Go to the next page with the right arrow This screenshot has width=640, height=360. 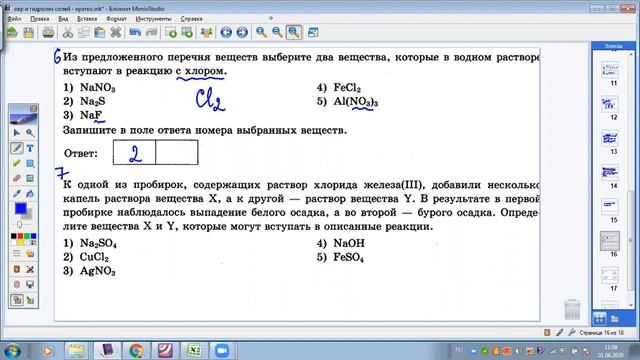click(242, 32)
